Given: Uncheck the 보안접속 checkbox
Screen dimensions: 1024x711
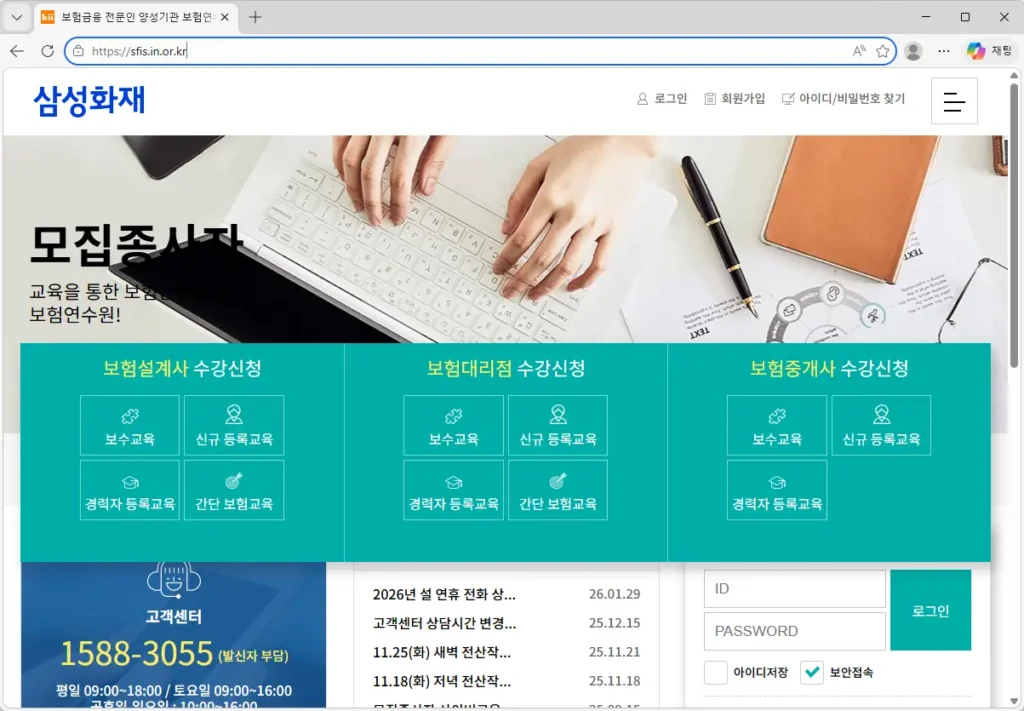Looking at the screenshot, I should 812,673.
